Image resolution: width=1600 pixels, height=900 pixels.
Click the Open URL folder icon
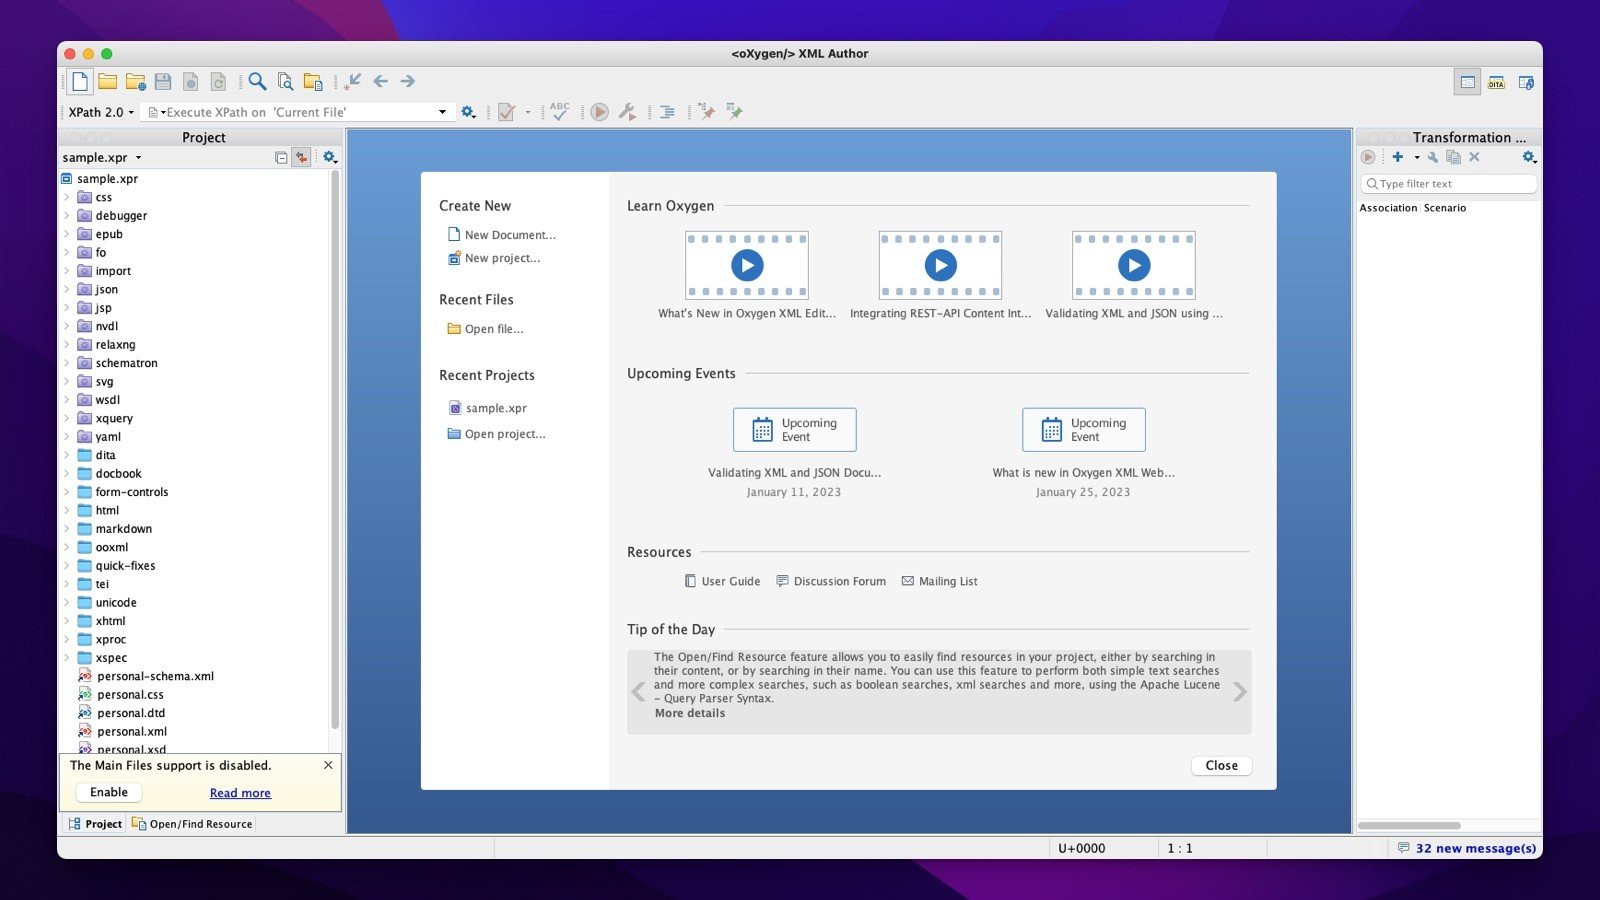(x=135, y=82)
